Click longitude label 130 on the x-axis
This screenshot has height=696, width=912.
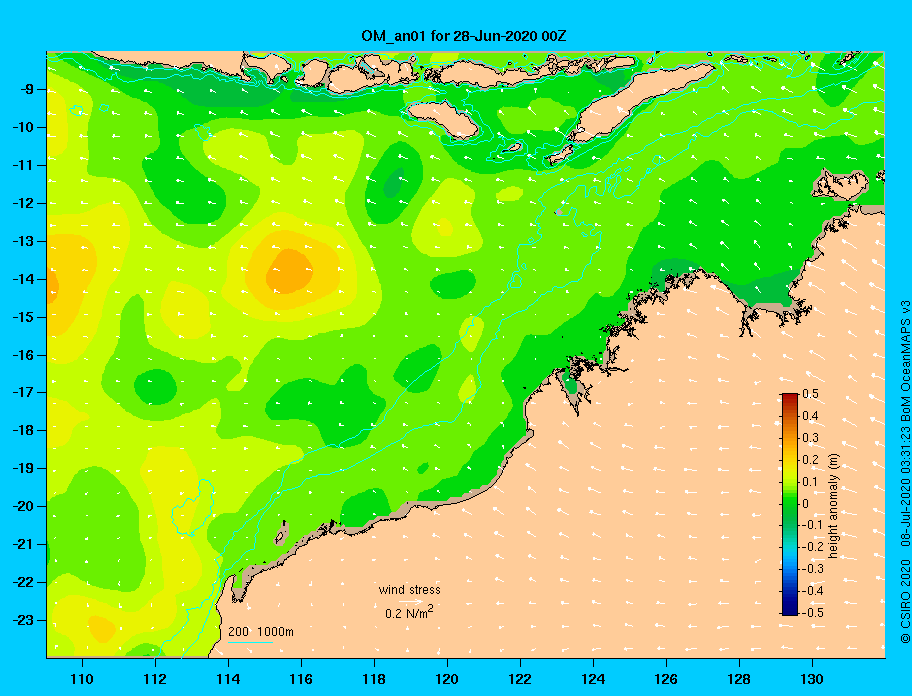812,679
